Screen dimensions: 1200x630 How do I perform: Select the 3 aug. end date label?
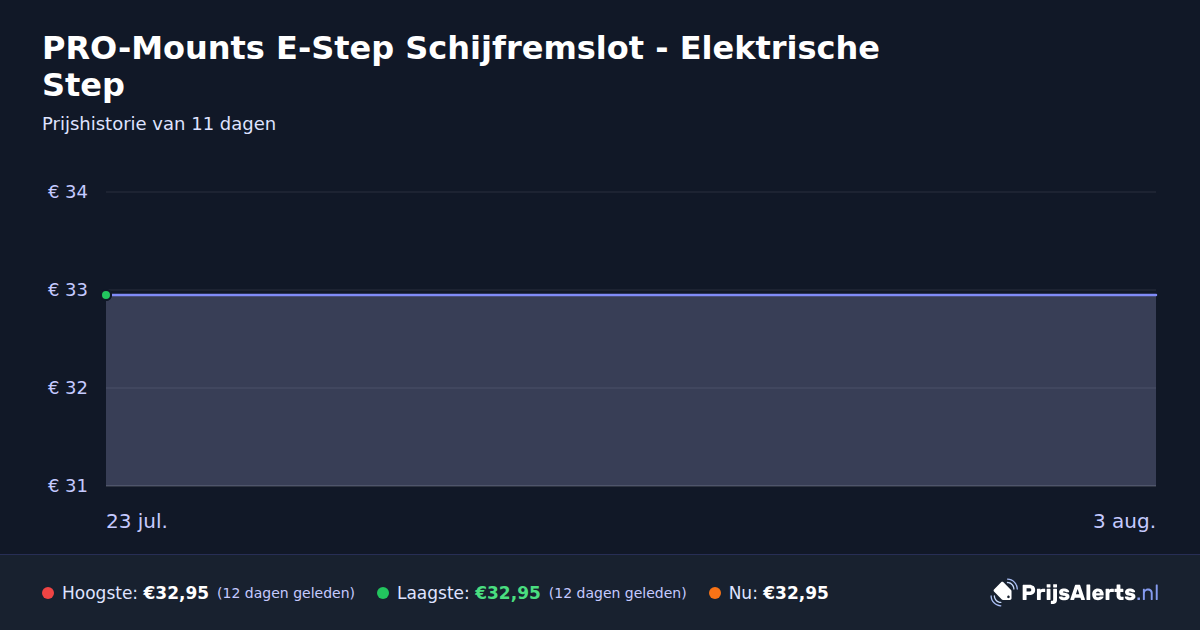point(1124,521)
